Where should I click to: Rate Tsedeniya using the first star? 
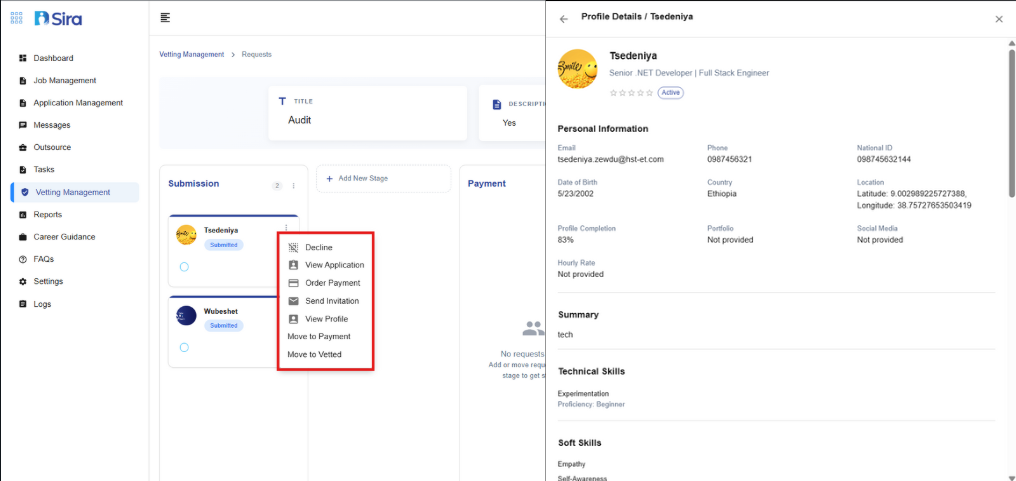(613, 93)
